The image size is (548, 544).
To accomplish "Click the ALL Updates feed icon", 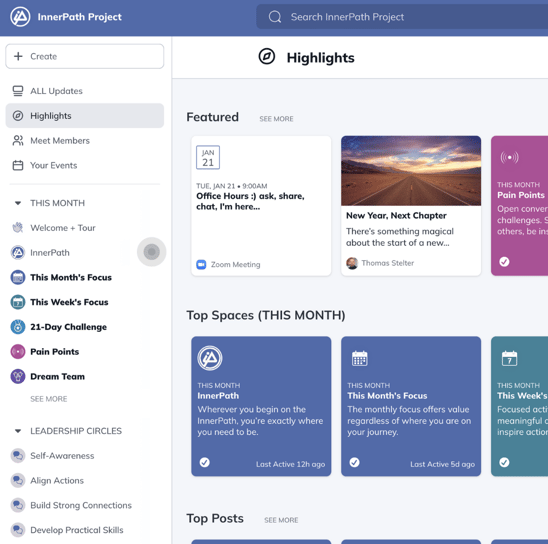I will [18, 91].
